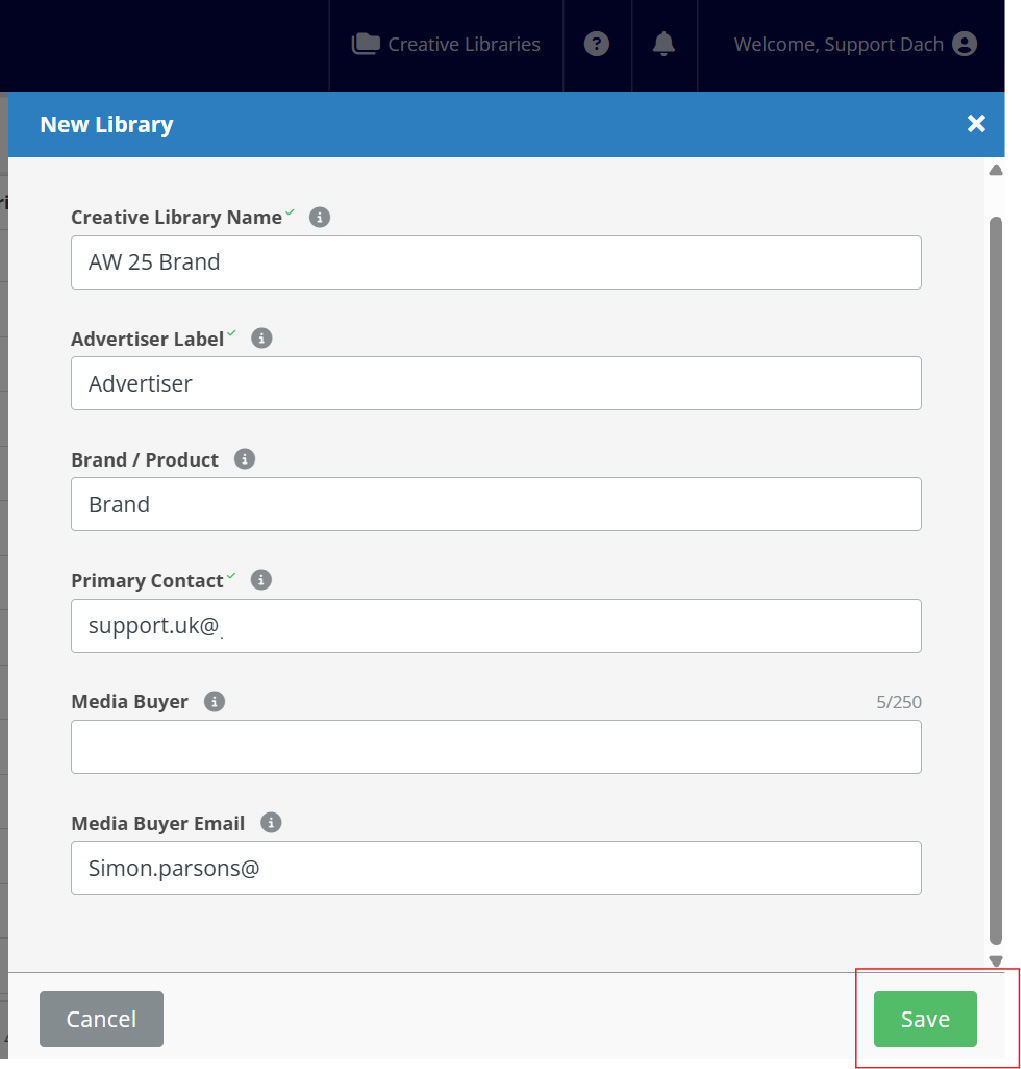The image size is (1021, 1069).
Task: Open the Creative Libraries navigation item
Action: click(447, 44)
